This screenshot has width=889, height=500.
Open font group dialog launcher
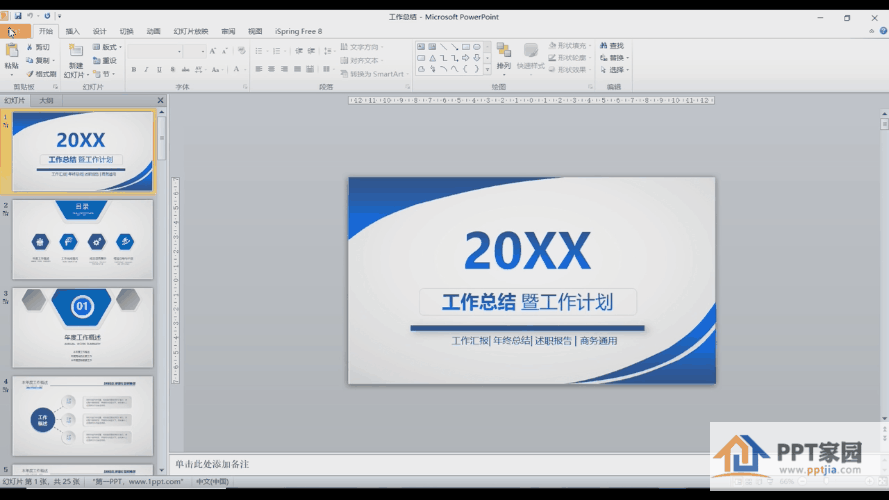point(245,87)
